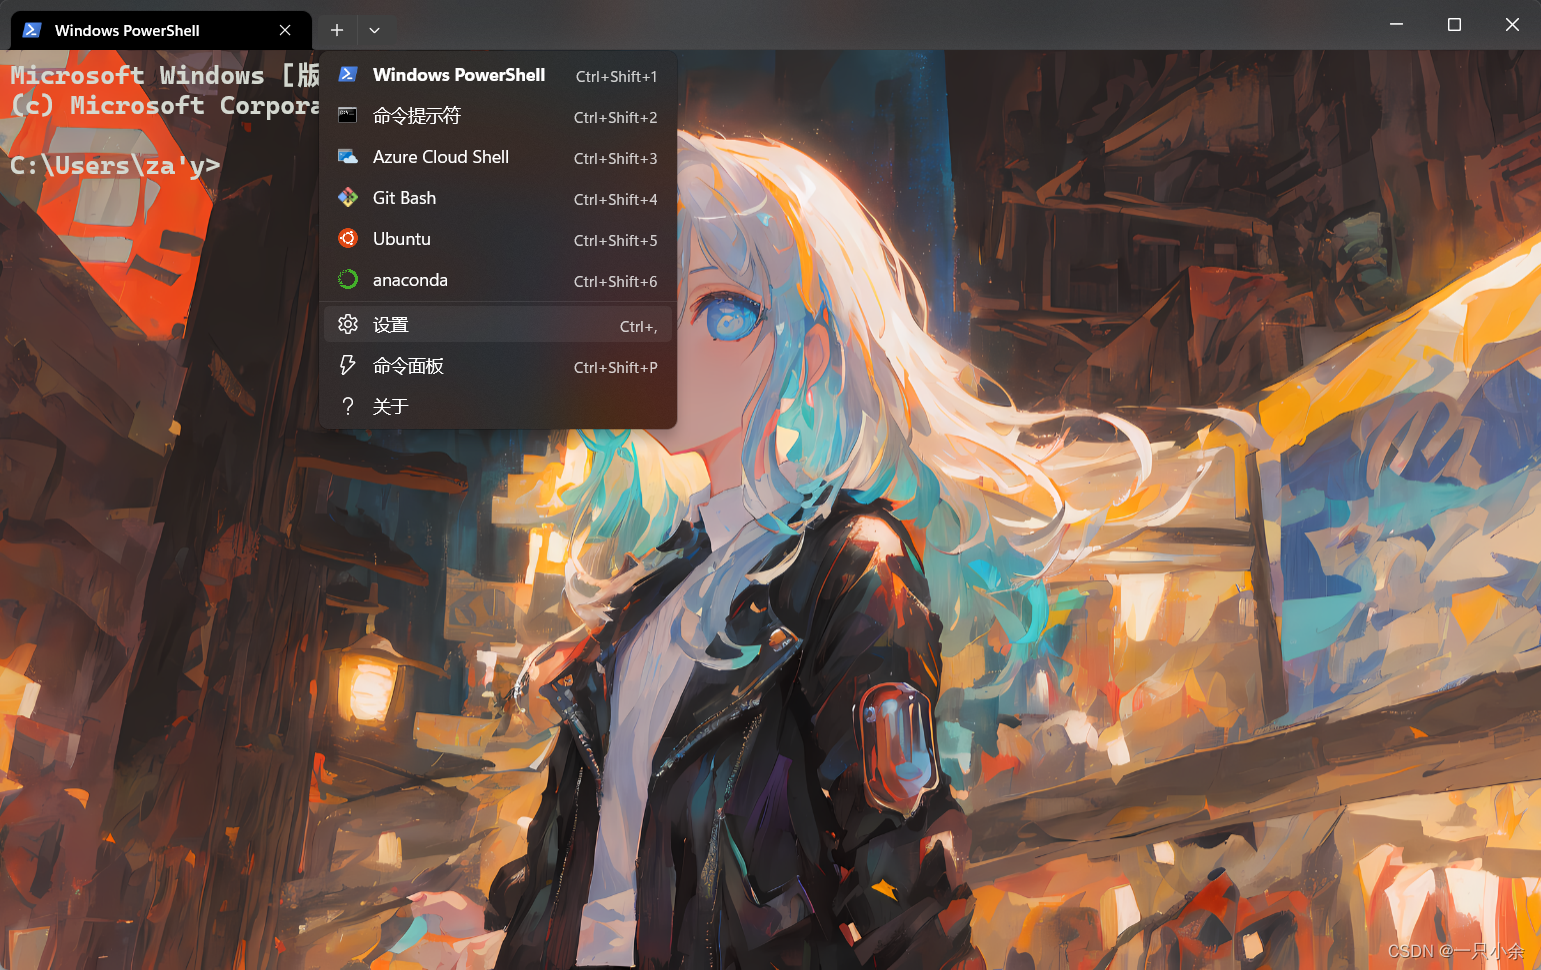
Task: Click the (c) Microsoft Corporation line
Action: coord(165,105)
